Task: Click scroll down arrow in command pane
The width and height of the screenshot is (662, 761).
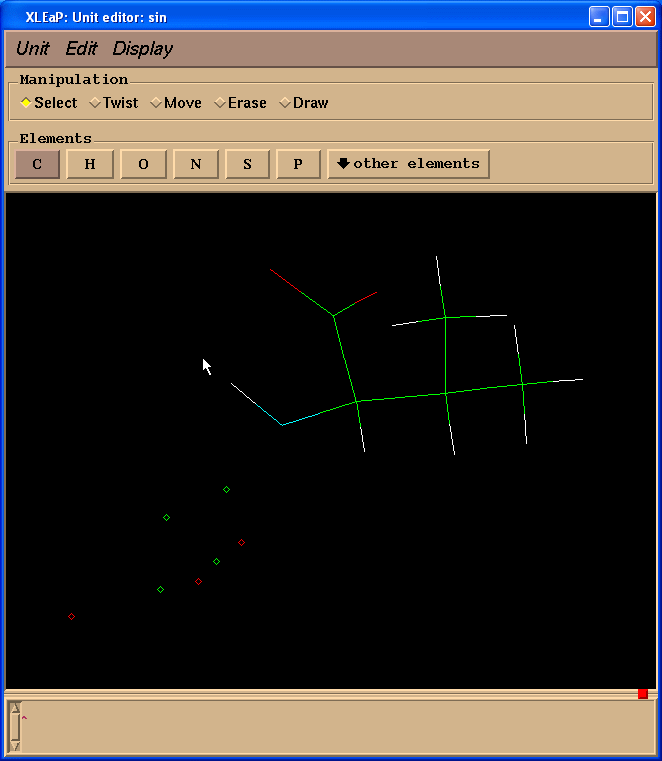Action: [x=15, y=746]
